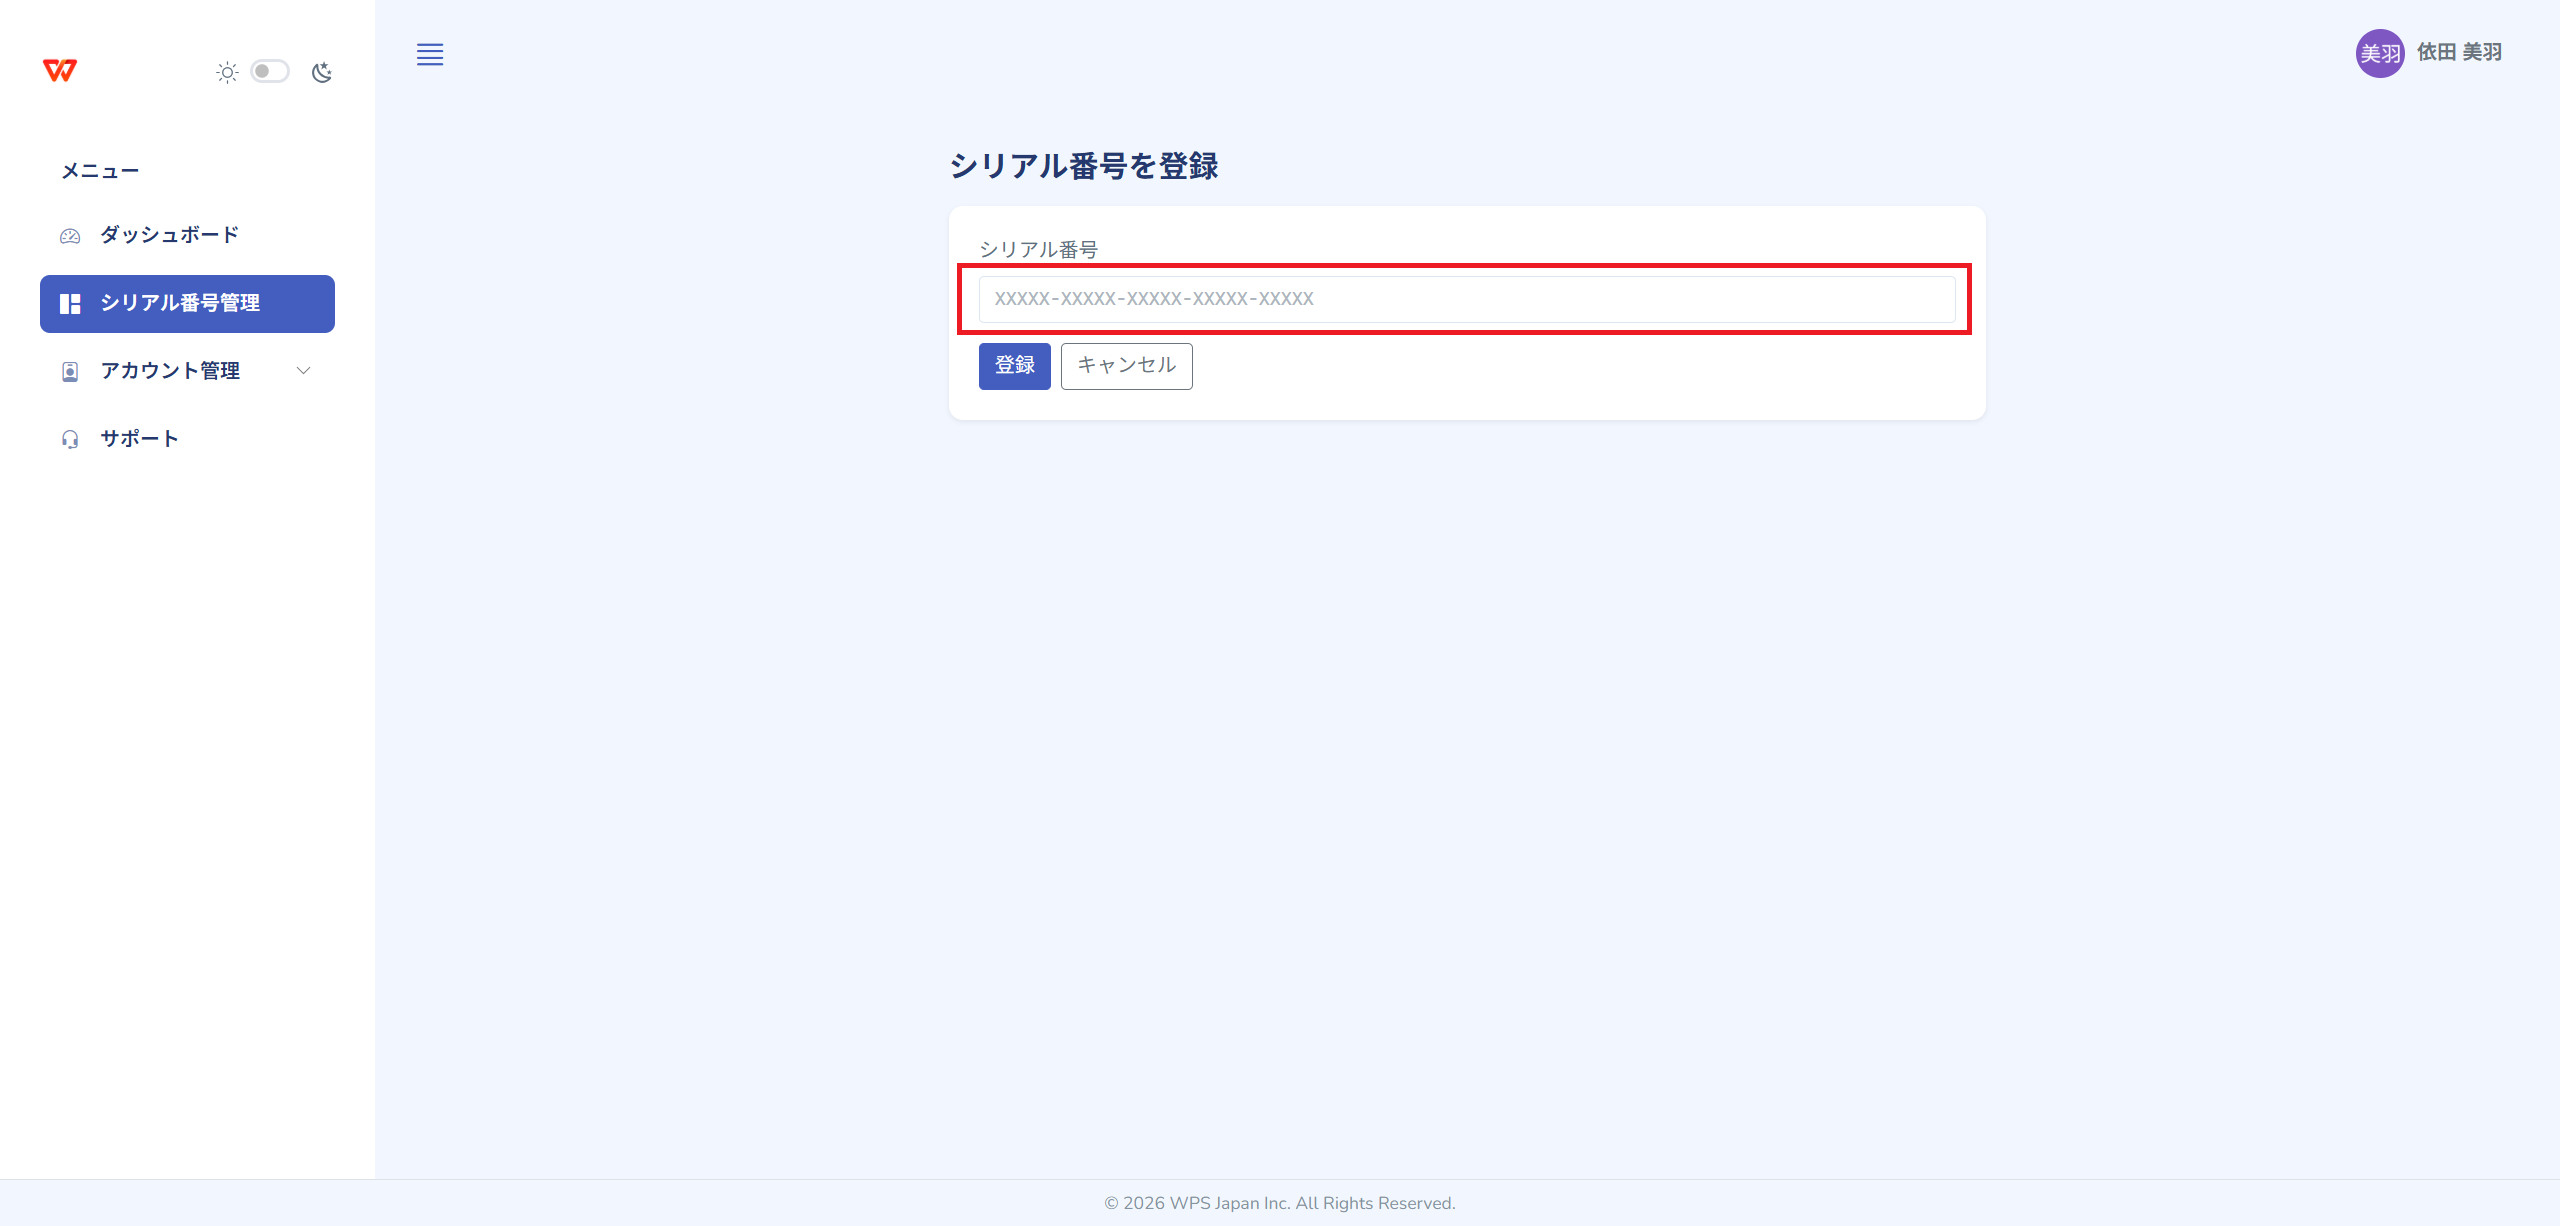The width and height of the screenshot is (2560, 1226).
Task: Select シリアル番号管理 menu item
Action: click(x=180, y=303)
